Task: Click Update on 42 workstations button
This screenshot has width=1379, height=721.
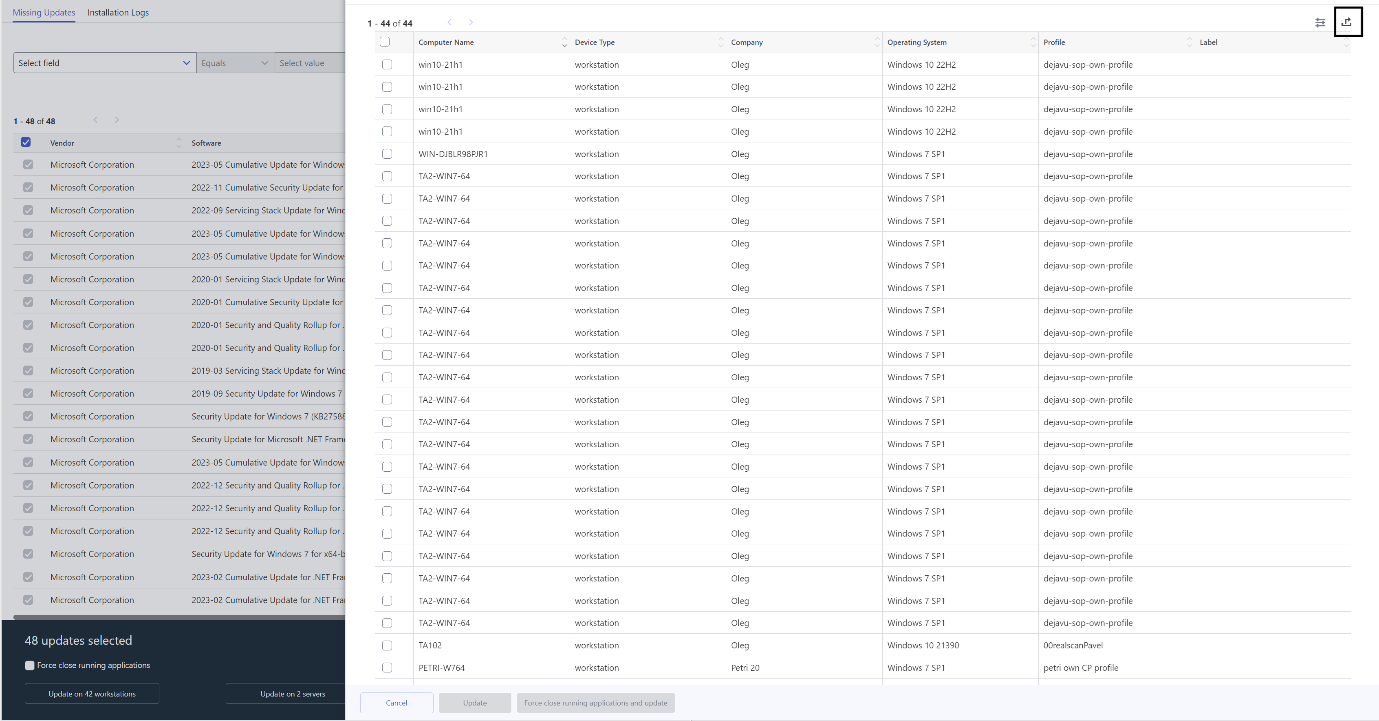Action: point(92,694)
